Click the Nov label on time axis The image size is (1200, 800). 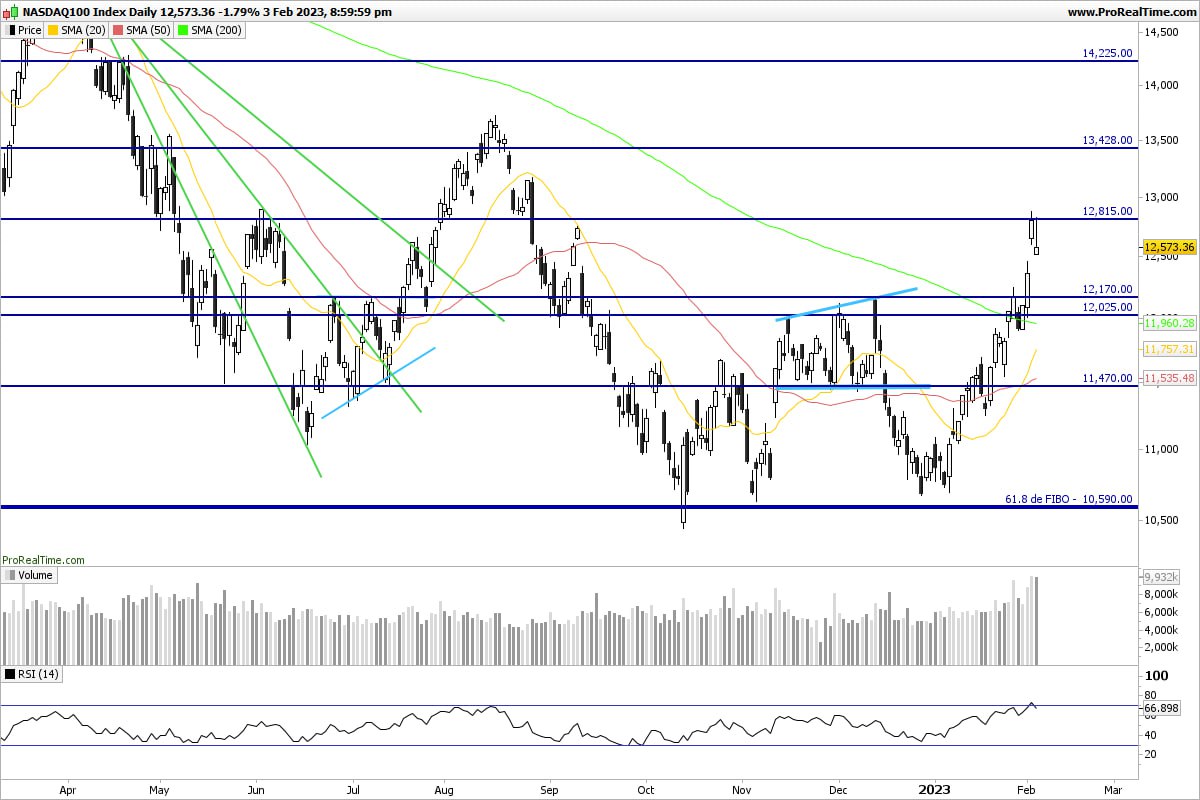[741, 788]
